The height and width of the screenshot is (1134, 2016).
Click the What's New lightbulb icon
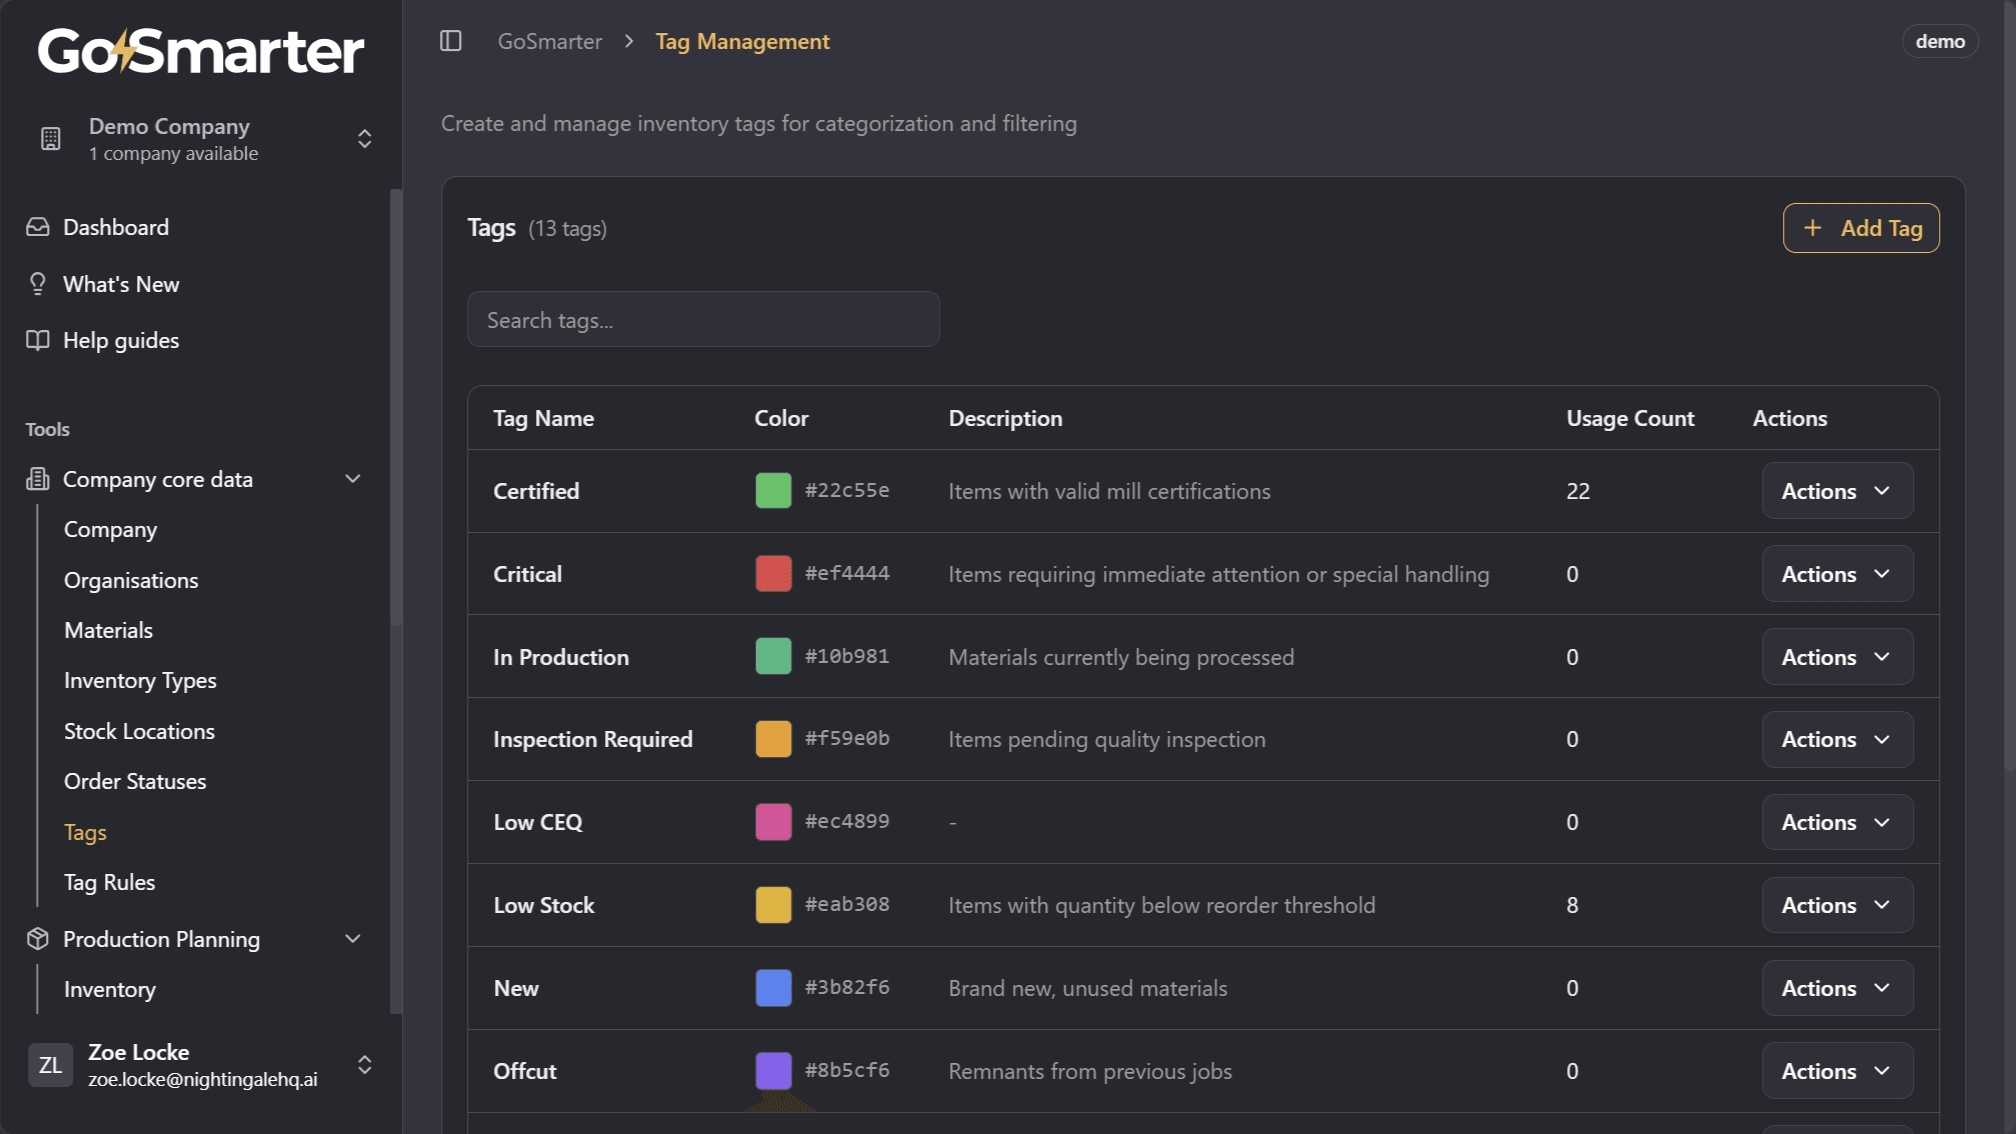[36, 284]
